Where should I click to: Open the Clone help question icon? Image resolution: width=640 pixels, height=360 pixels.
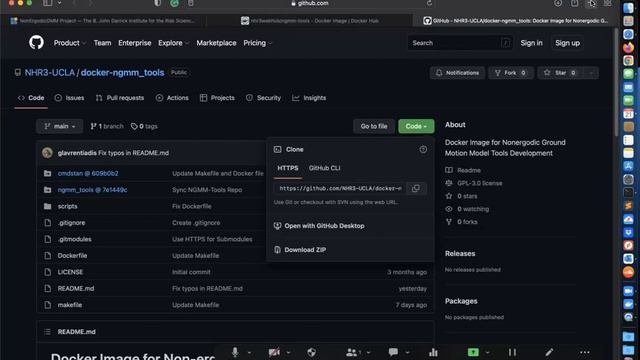pos(423,149)
